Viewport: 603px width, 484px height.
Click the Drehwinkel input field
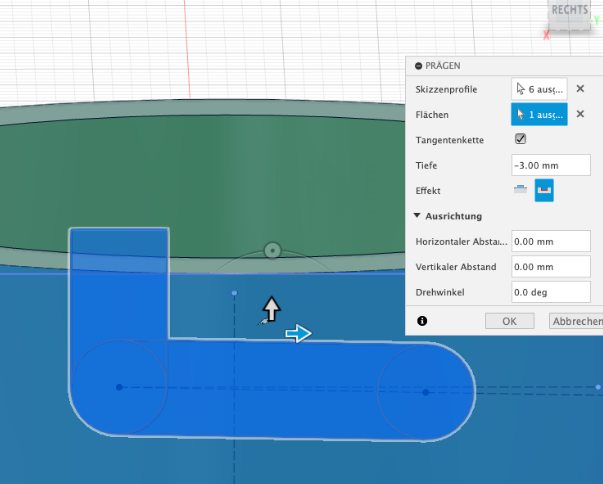550,292
